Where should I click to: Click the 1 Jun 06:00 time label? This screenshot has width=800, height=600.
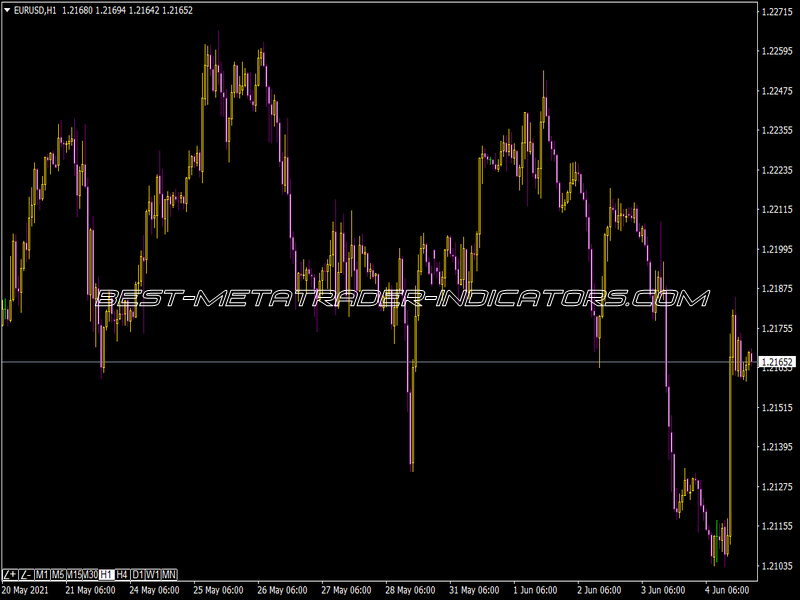pos(535,590)
